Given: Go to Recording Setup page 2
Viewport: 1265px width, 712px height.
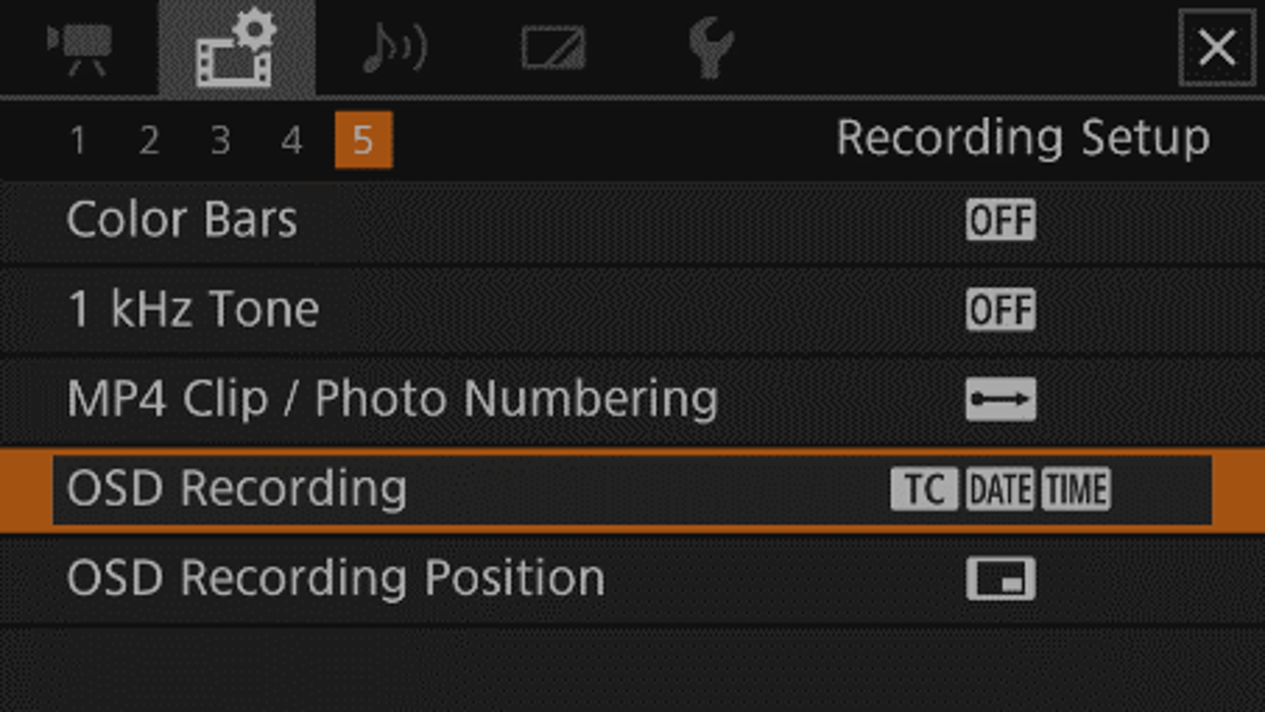Looking at the screenshot, I should pos(149,141).
